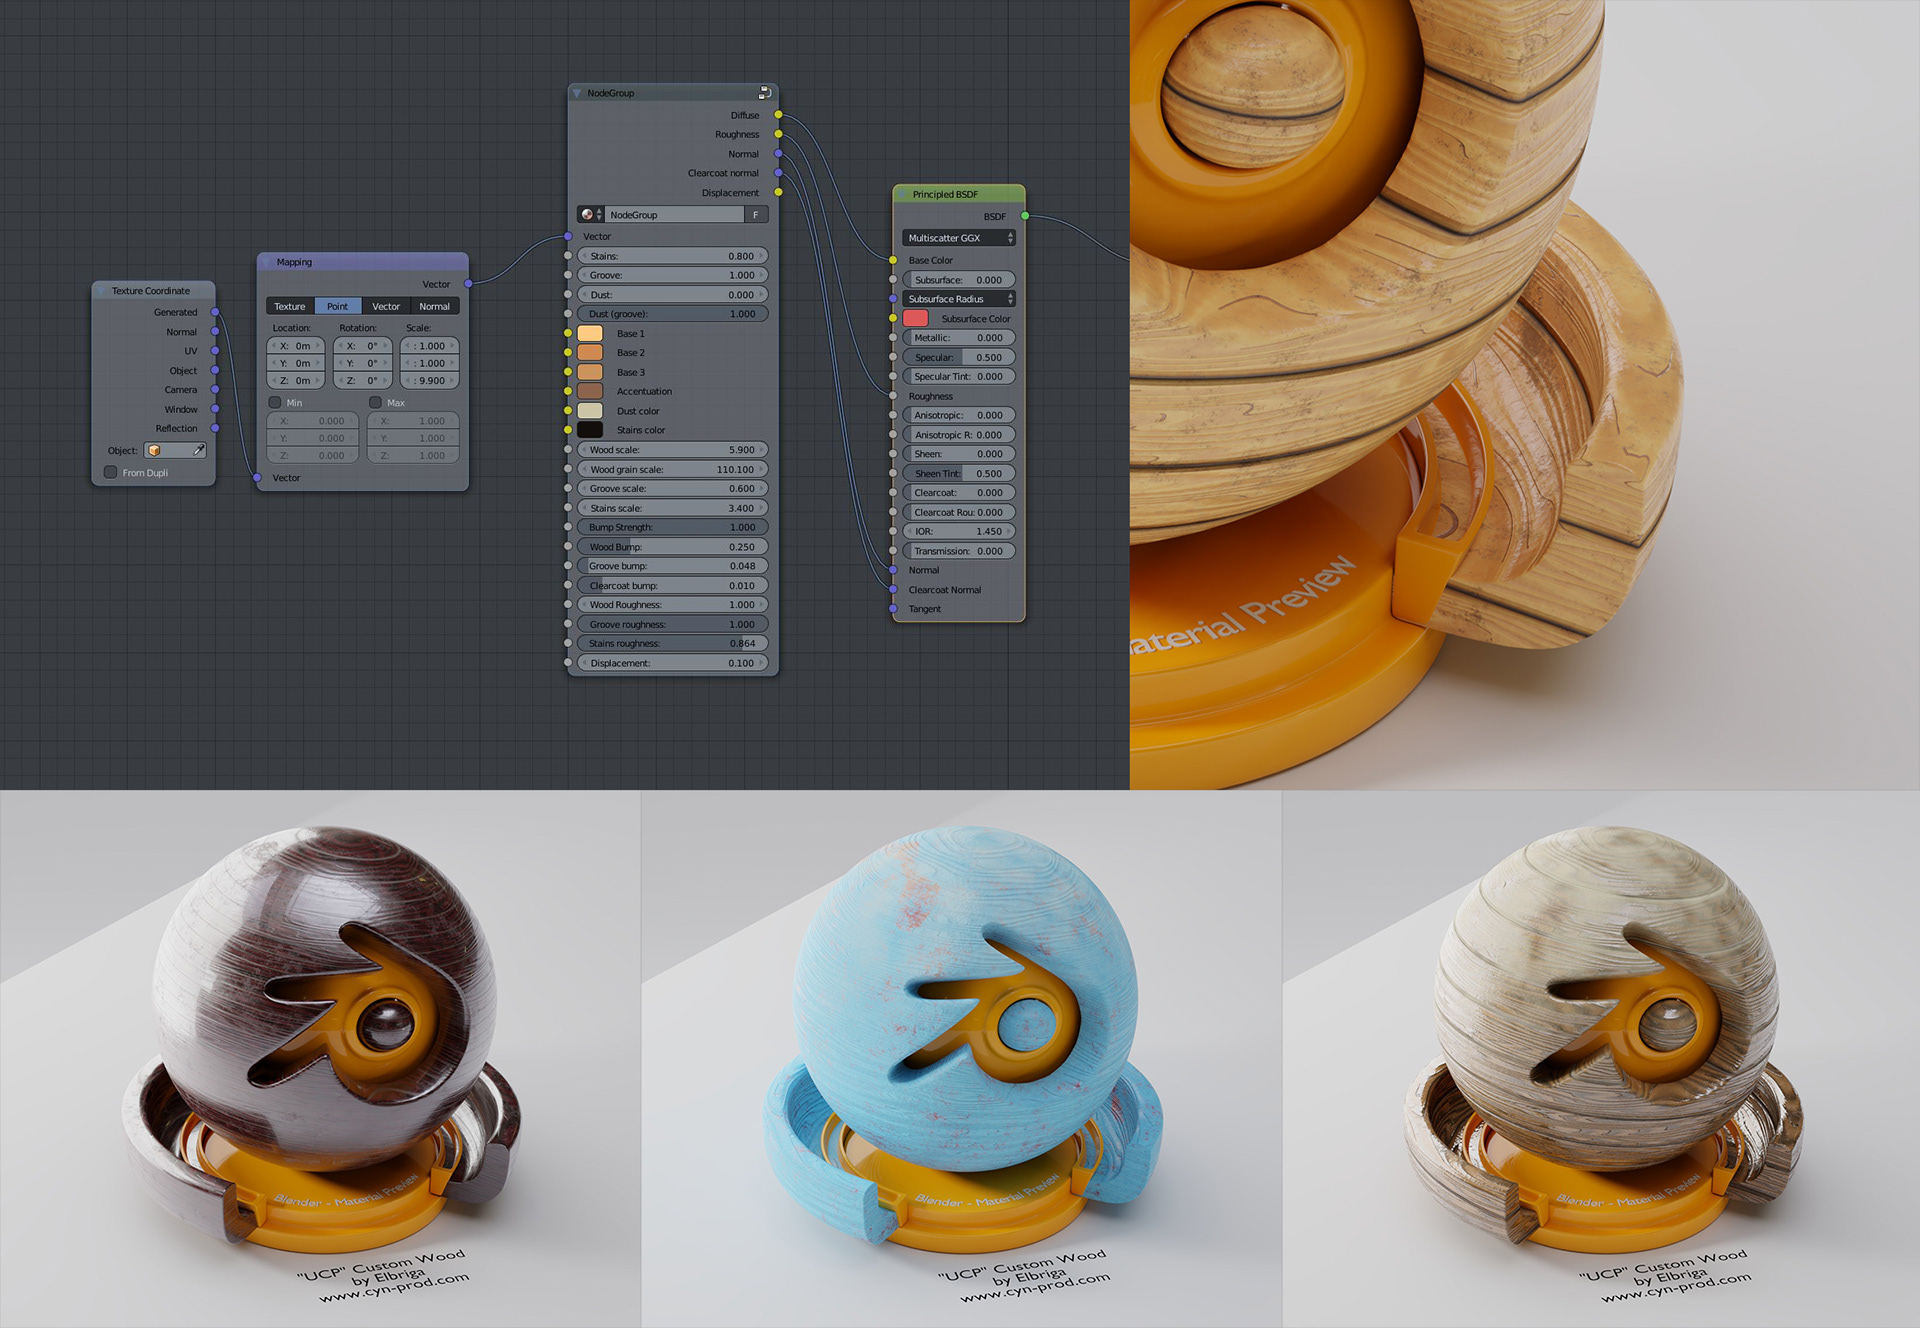The height and width of the screenshot is (1328, 1920).
Task: Click the Subsurface Color input socket
Action: (893, 318)
